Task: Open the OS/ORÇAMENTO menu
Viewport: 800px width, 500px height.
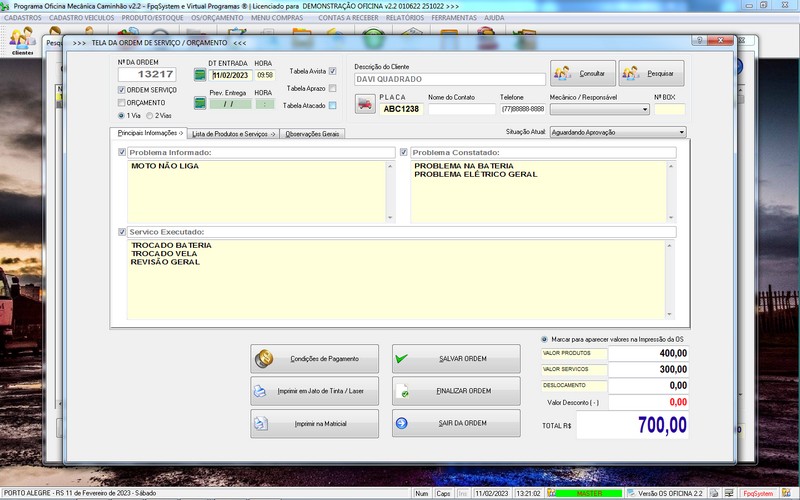Action: 217,18
